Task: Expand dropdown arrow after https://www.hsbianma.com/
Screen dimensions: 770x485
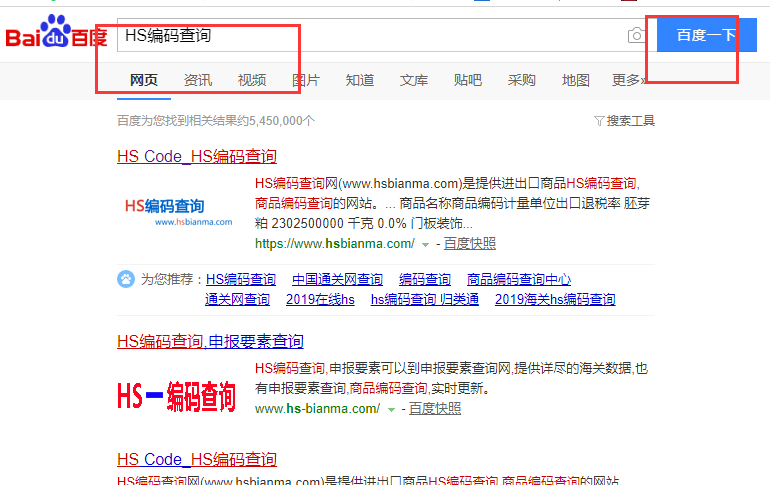Action: tap(425, 244)
